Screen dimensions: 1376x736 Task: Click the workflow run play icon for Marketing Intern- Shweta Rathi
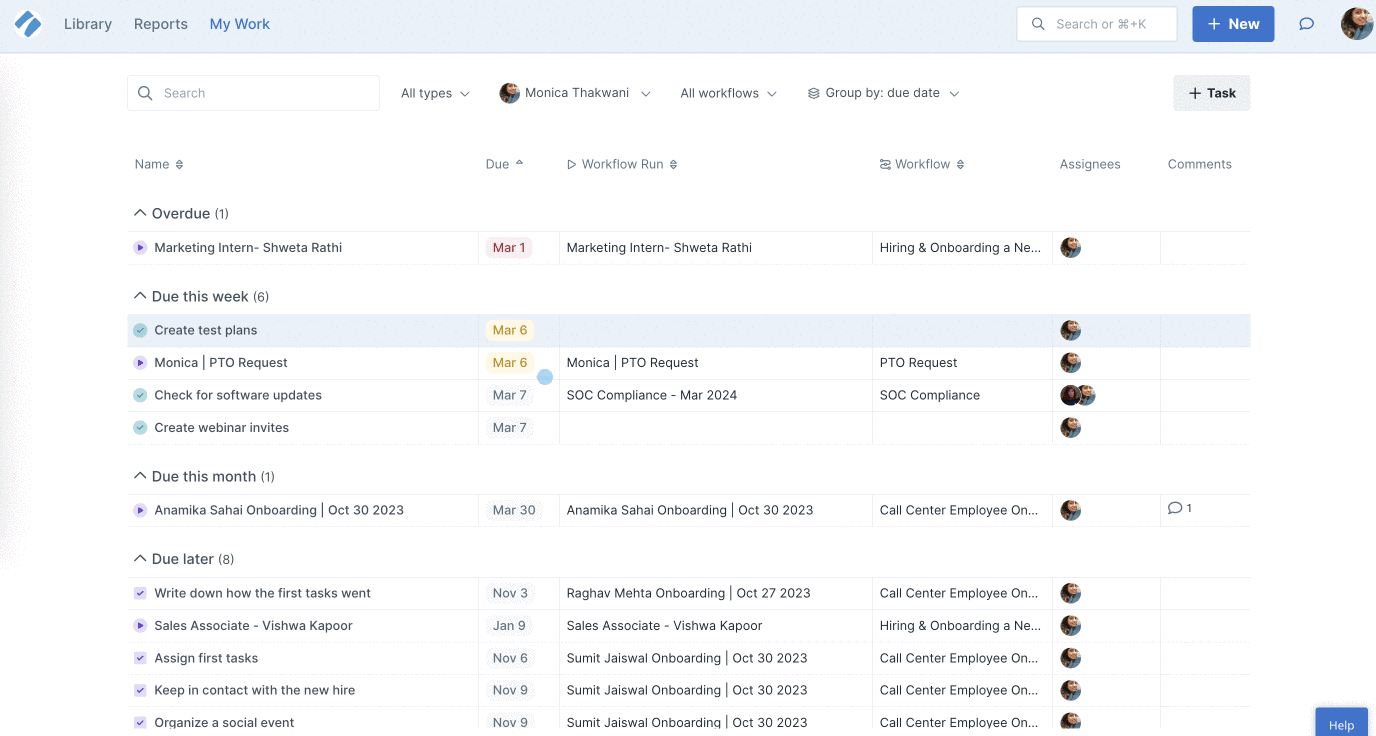[x=140, y=248]
